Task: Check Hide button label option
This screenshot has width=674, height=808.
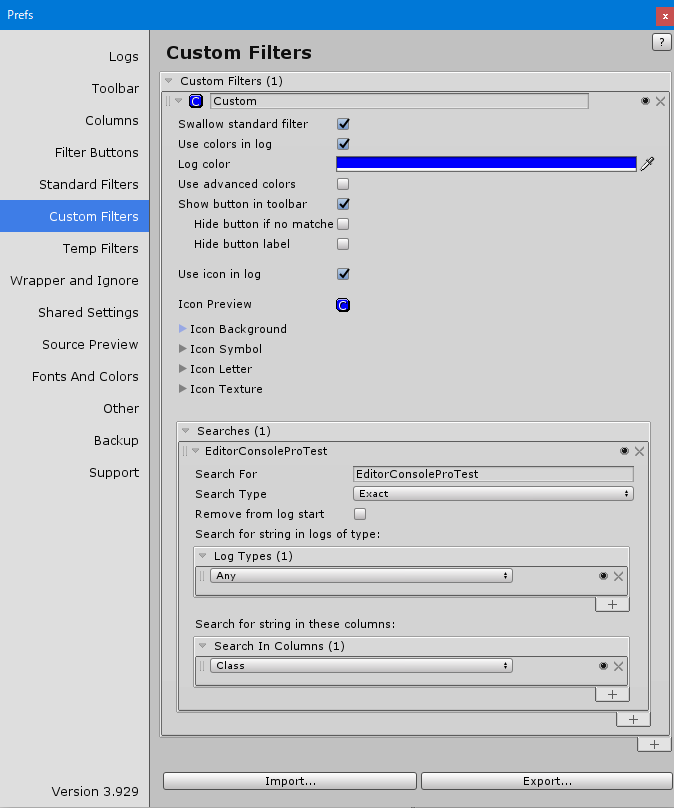Action: [x=343, y=244]
